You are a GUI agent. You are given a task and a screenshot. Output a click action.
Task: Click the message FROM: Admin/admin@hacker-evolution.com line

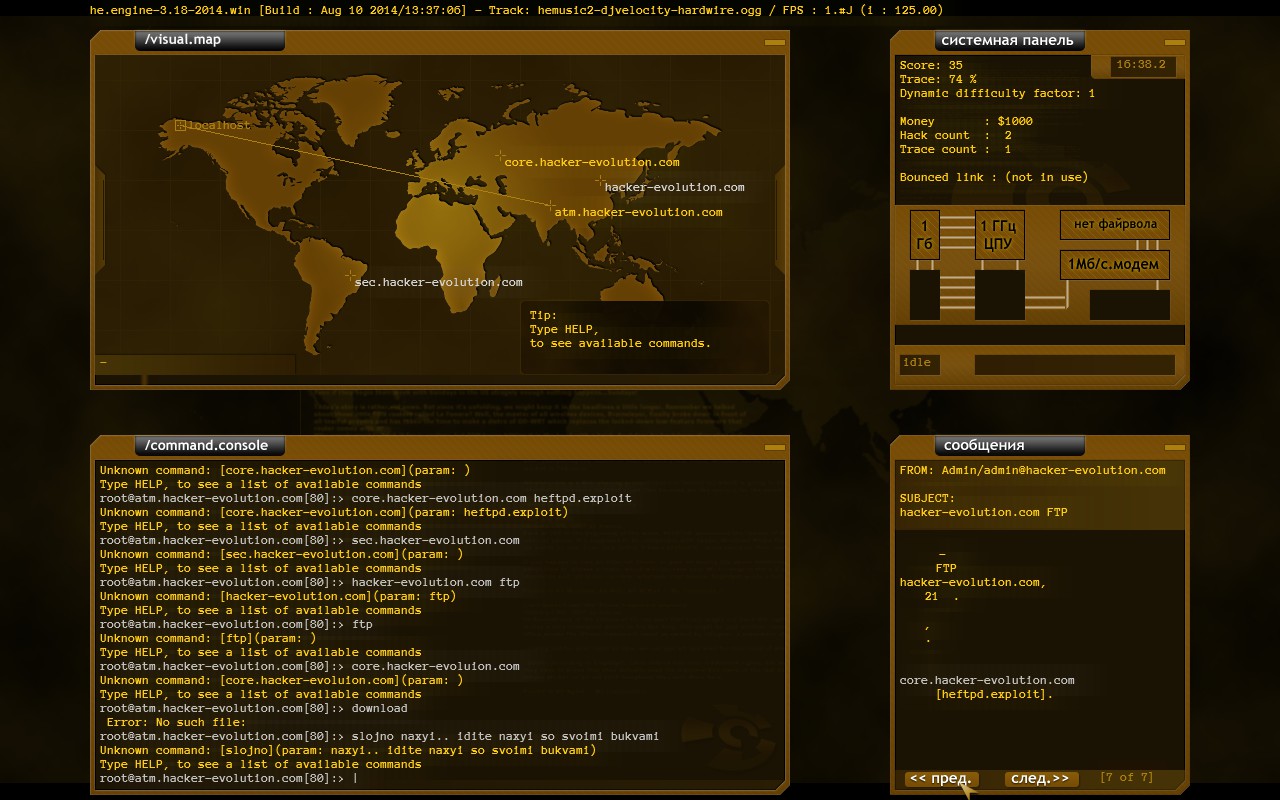point(1033,470)
